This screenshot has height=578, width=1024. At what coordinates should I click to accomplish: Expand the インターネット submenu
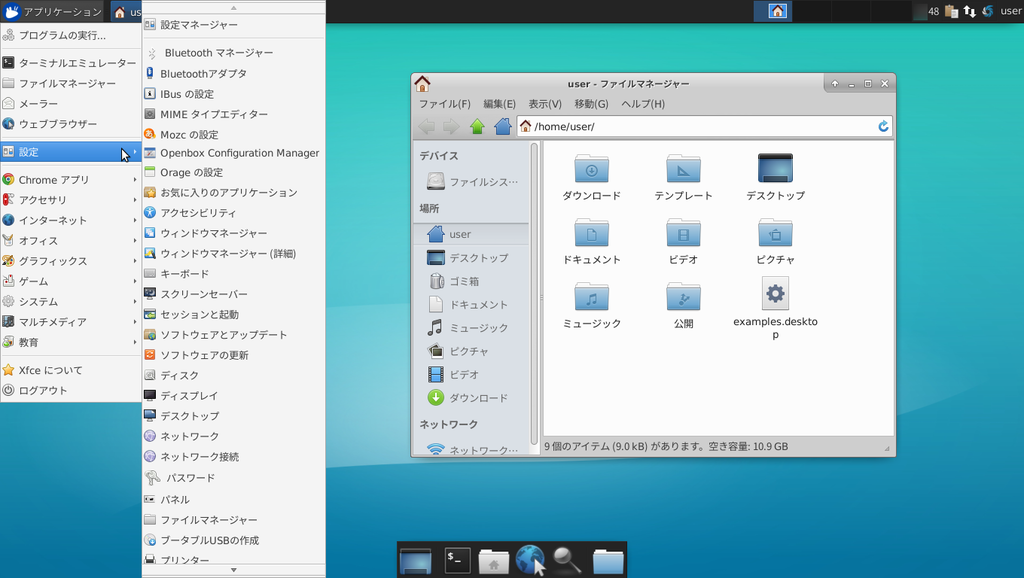click(71, 220)
